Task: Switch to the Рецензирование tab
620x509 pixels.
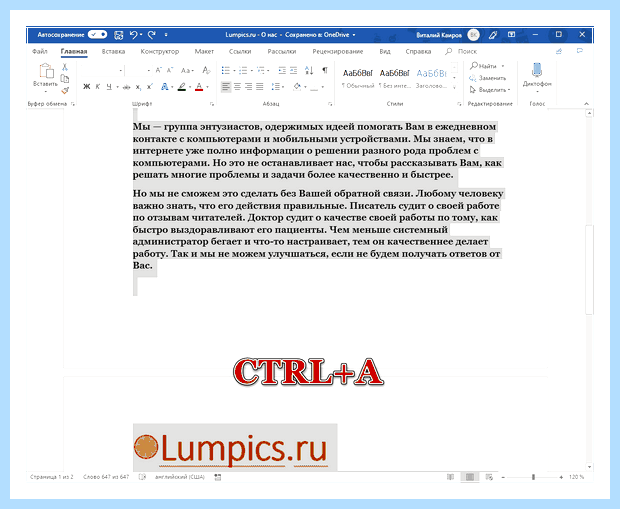Action: [338, 51]
